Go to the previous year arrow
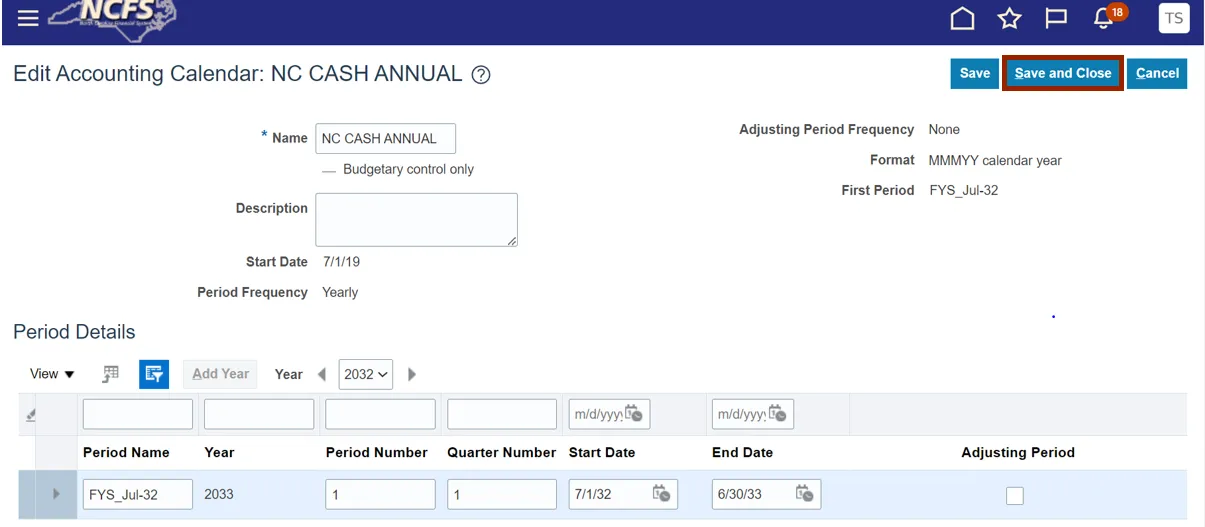The height and width of the screenshot is (527, 1205). coord(321,374)
